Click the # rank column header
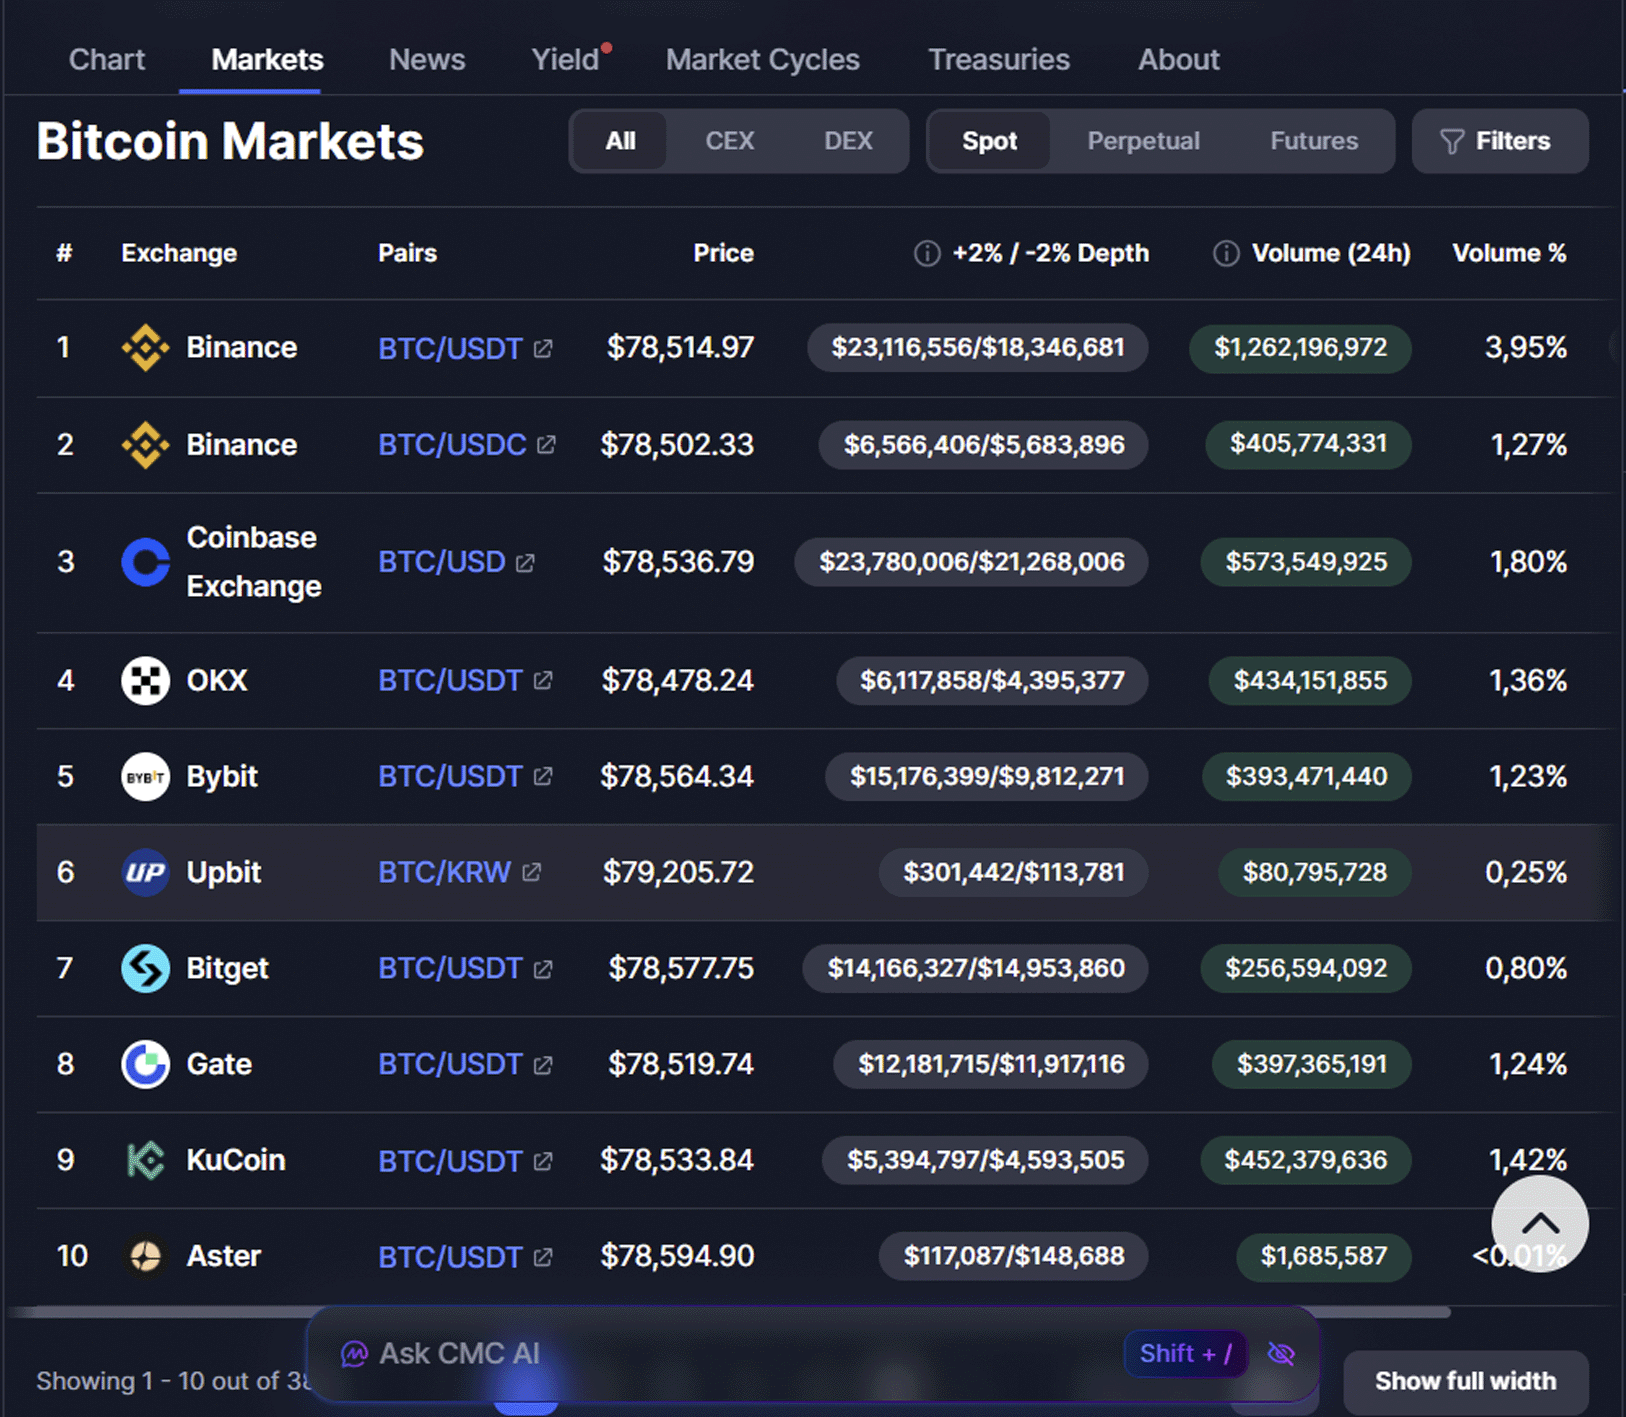The image size is (1626, 1417). tap(64, 254)
